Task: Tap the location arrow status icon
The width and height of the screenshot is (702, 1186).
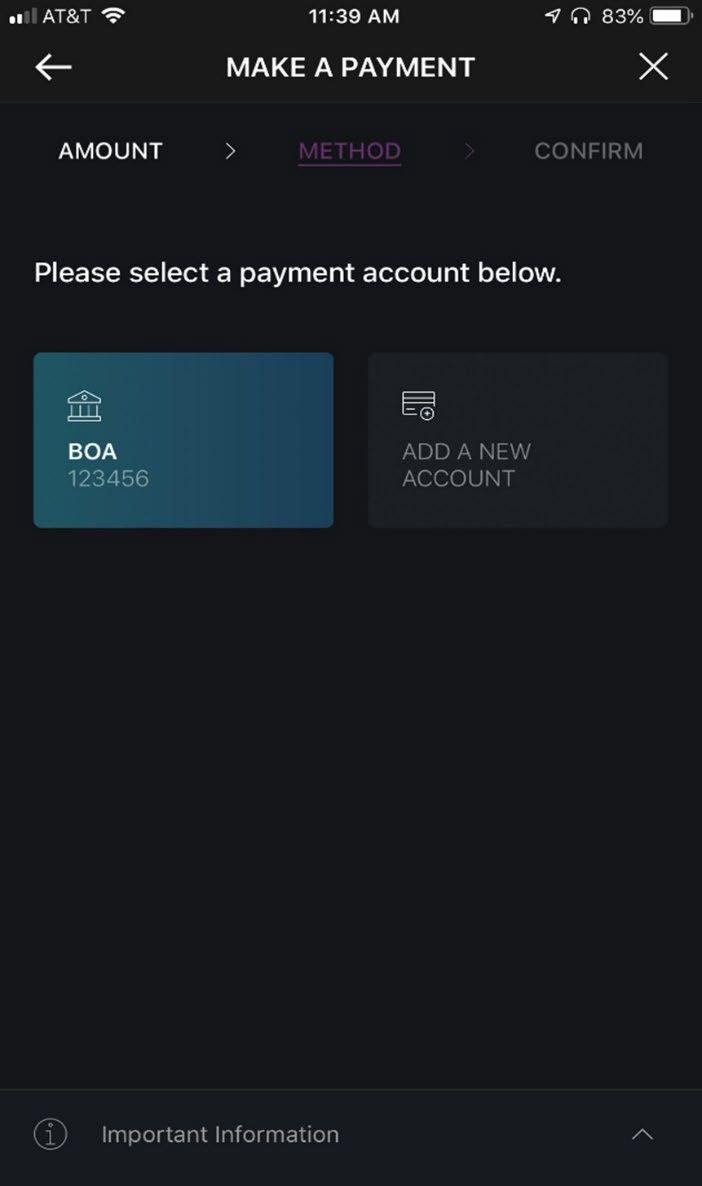Action: tap(553, 16)
